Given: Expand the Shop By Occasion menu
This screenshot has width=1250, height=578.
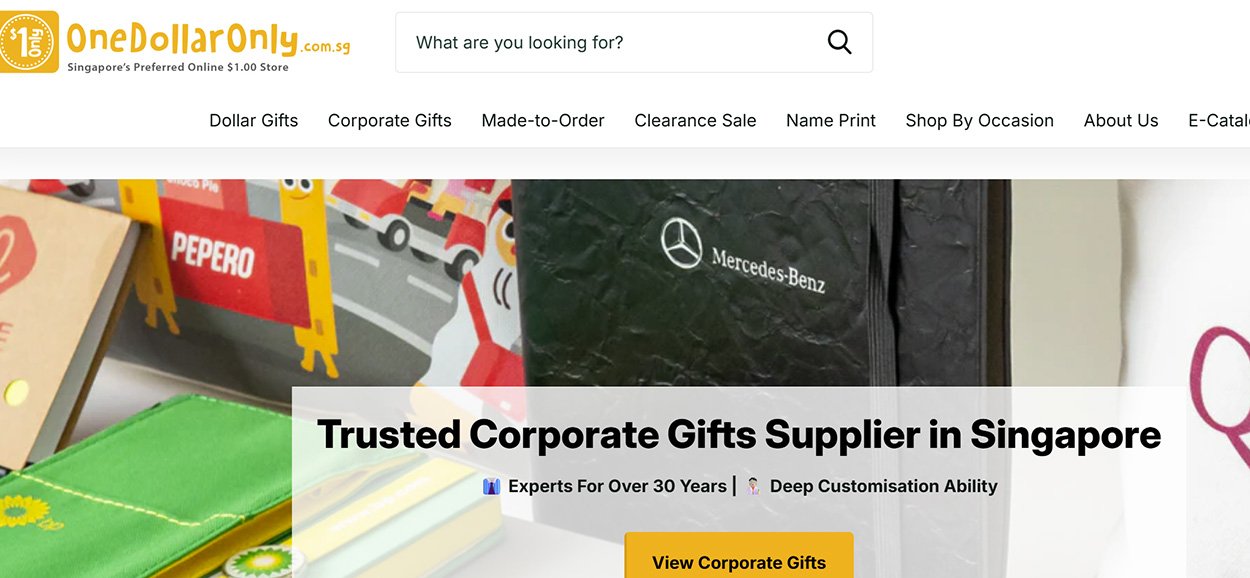Looking at the screenshot, I should pos(980,121).
